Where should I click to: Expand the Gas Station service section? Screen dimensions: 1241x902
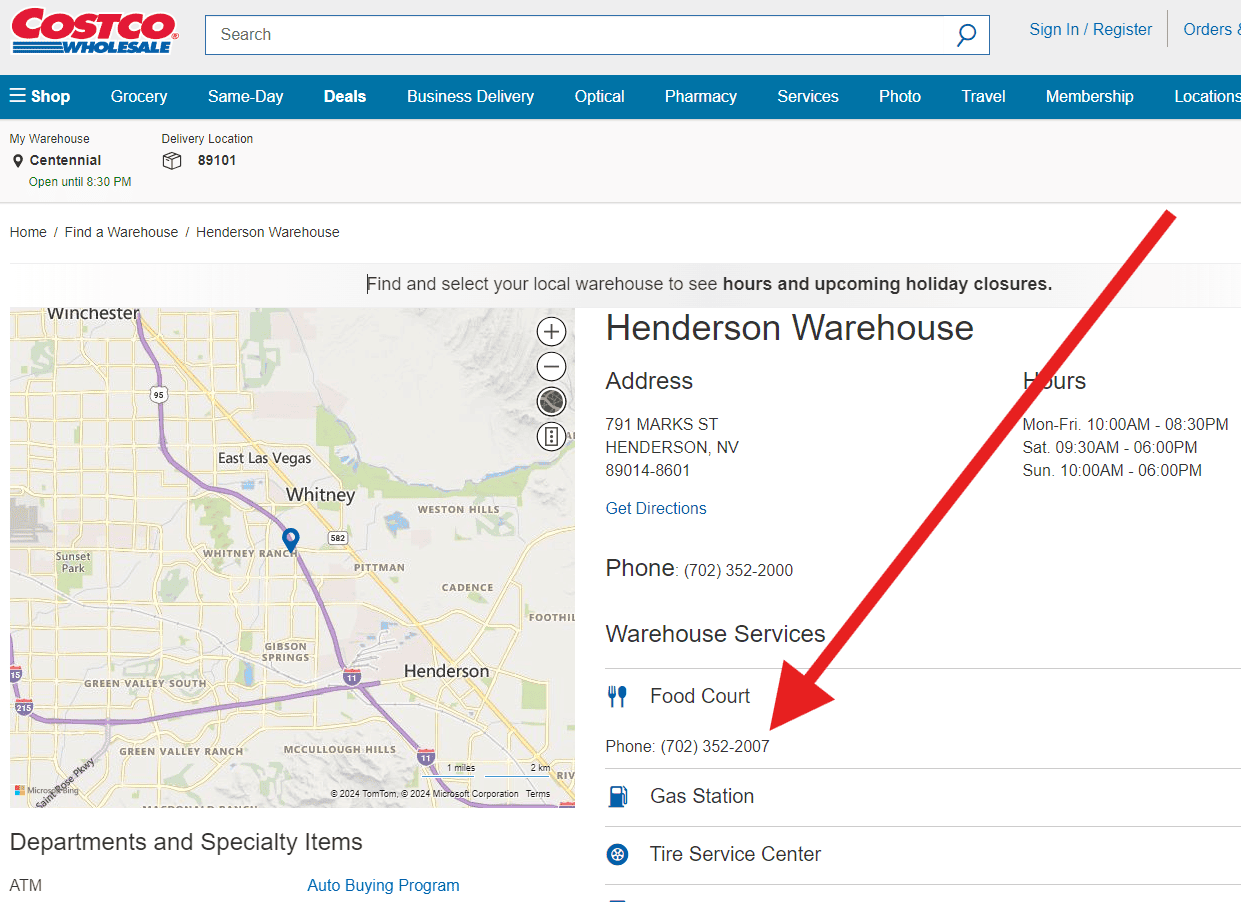click(923, 797)
